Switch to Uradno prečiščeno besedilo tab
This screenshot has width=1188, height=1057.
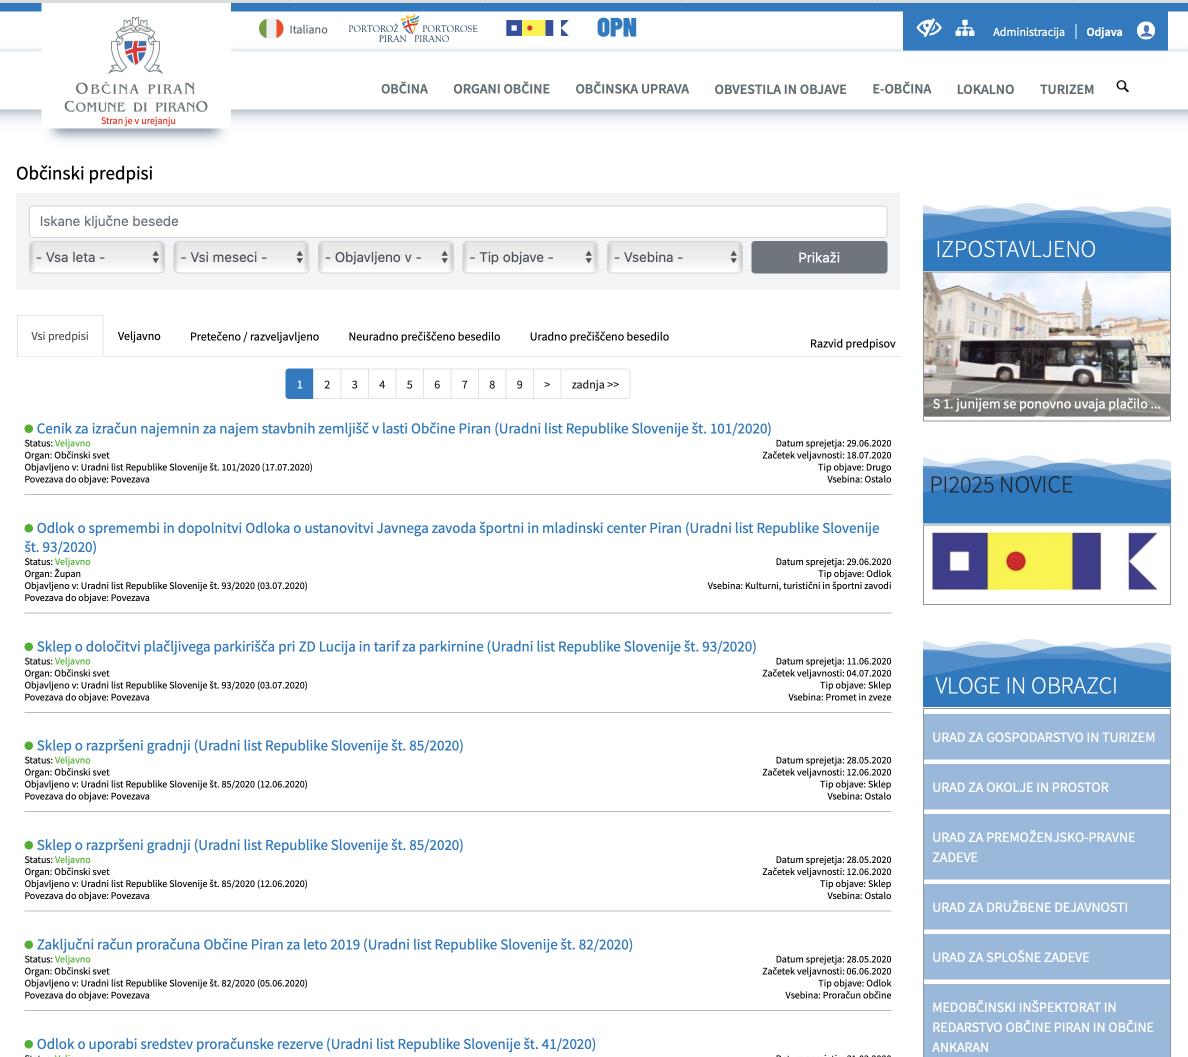pos(599,336)
